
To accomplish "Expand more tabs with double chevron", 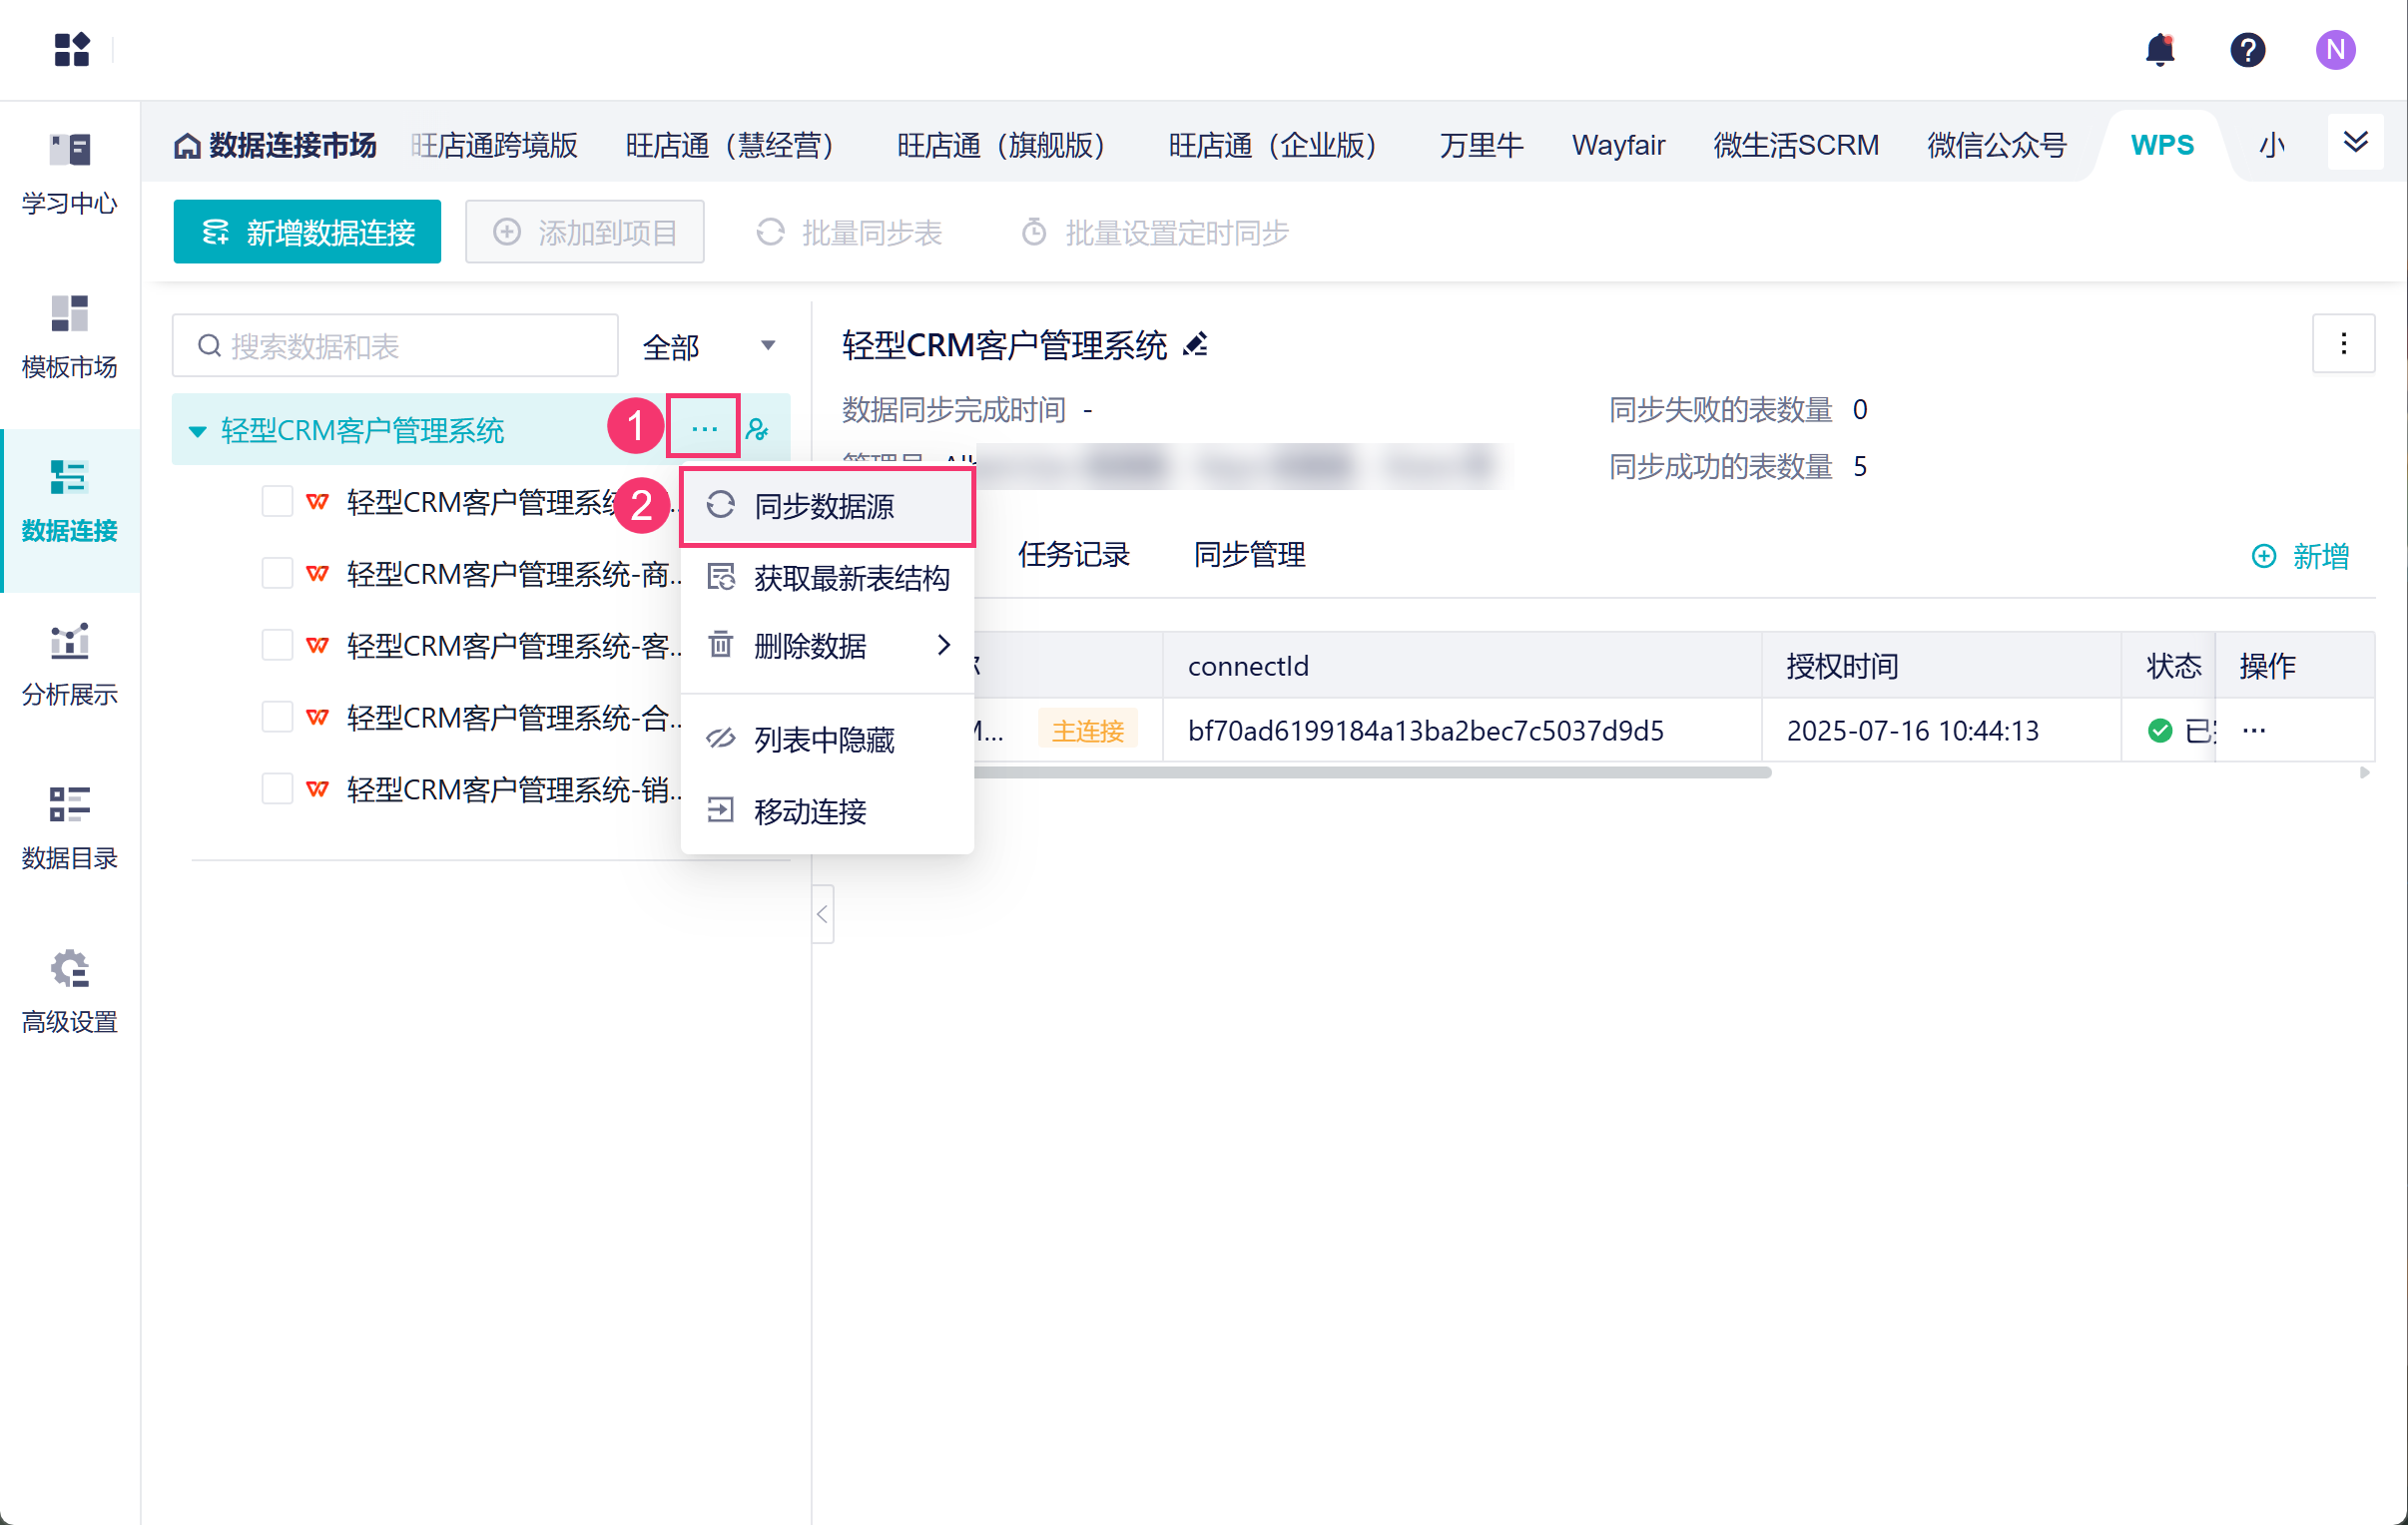I will [2355, 143].
